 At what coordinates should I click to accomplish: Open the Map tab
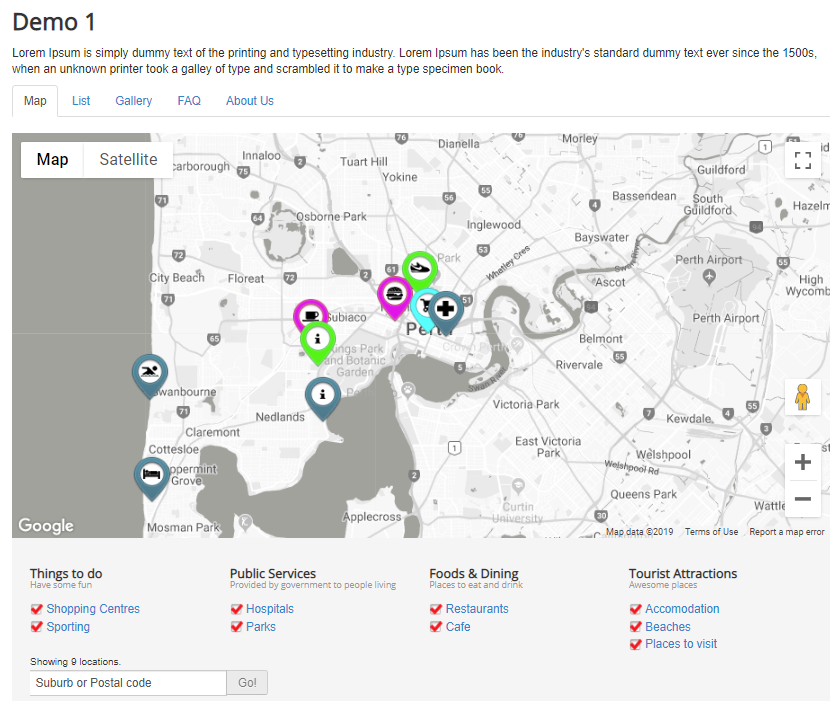(x=35, y=101)
